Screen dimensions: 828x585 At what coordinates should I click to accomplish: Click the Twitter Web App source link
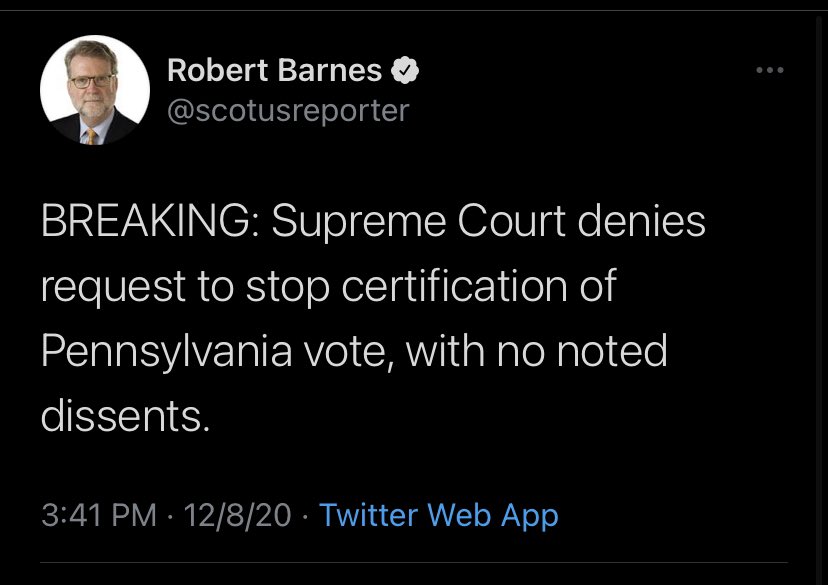coord(439,515)
